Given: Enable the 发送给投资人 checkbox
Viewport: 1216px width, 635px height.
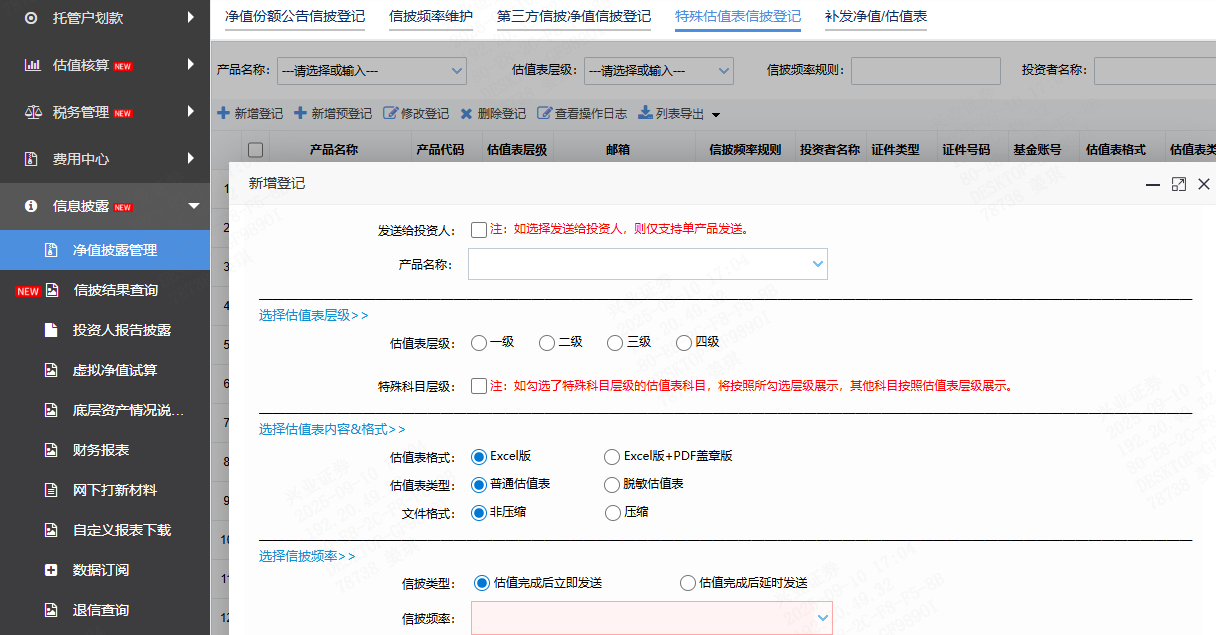Looking at the screenshot, I should coord(478,229).
